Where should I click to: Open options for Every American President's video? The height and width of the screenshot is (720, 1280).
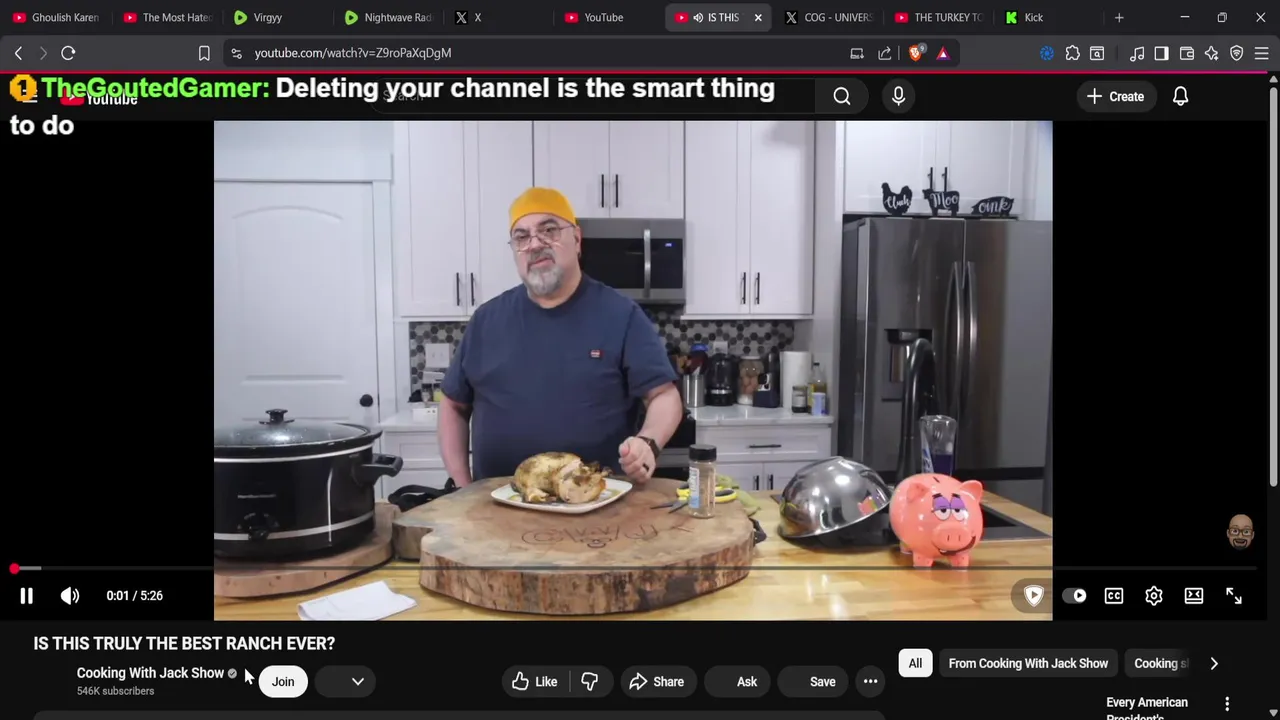pos(1227,704)
